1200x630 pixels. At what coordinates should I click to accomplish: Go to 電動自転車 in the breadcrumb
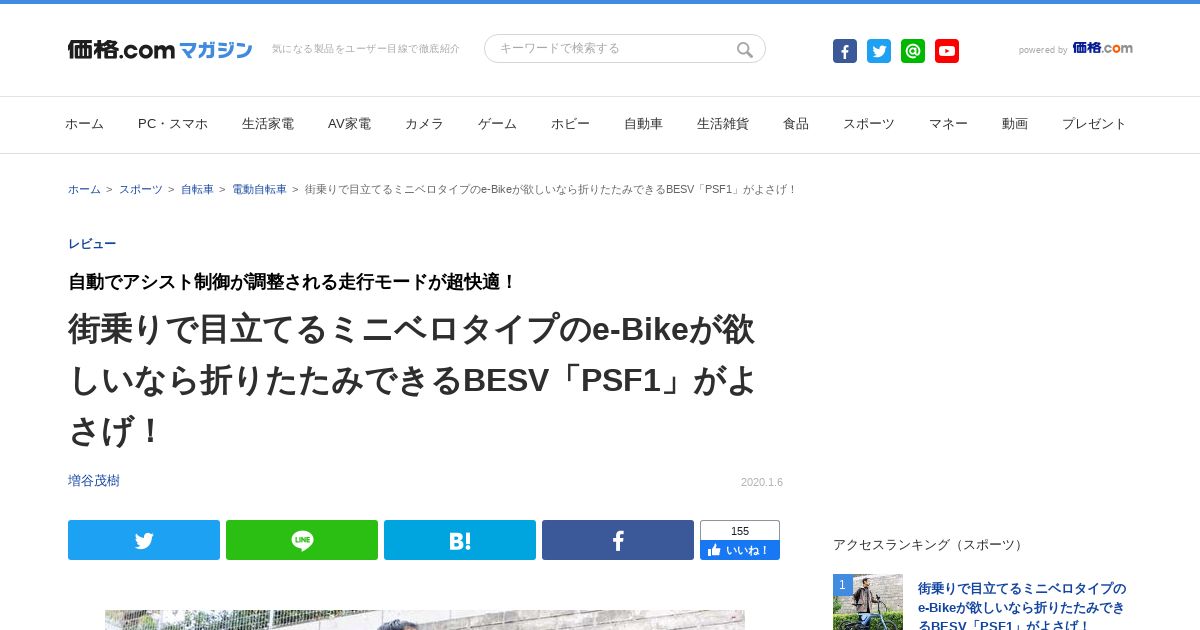(x=259, y=189)
